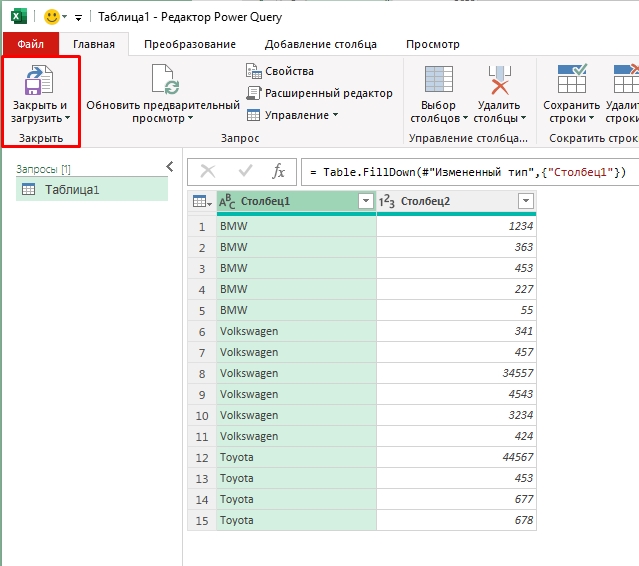Open the Файл tab
The height and width of the screenshot is (566, 639).
point(31,44)
